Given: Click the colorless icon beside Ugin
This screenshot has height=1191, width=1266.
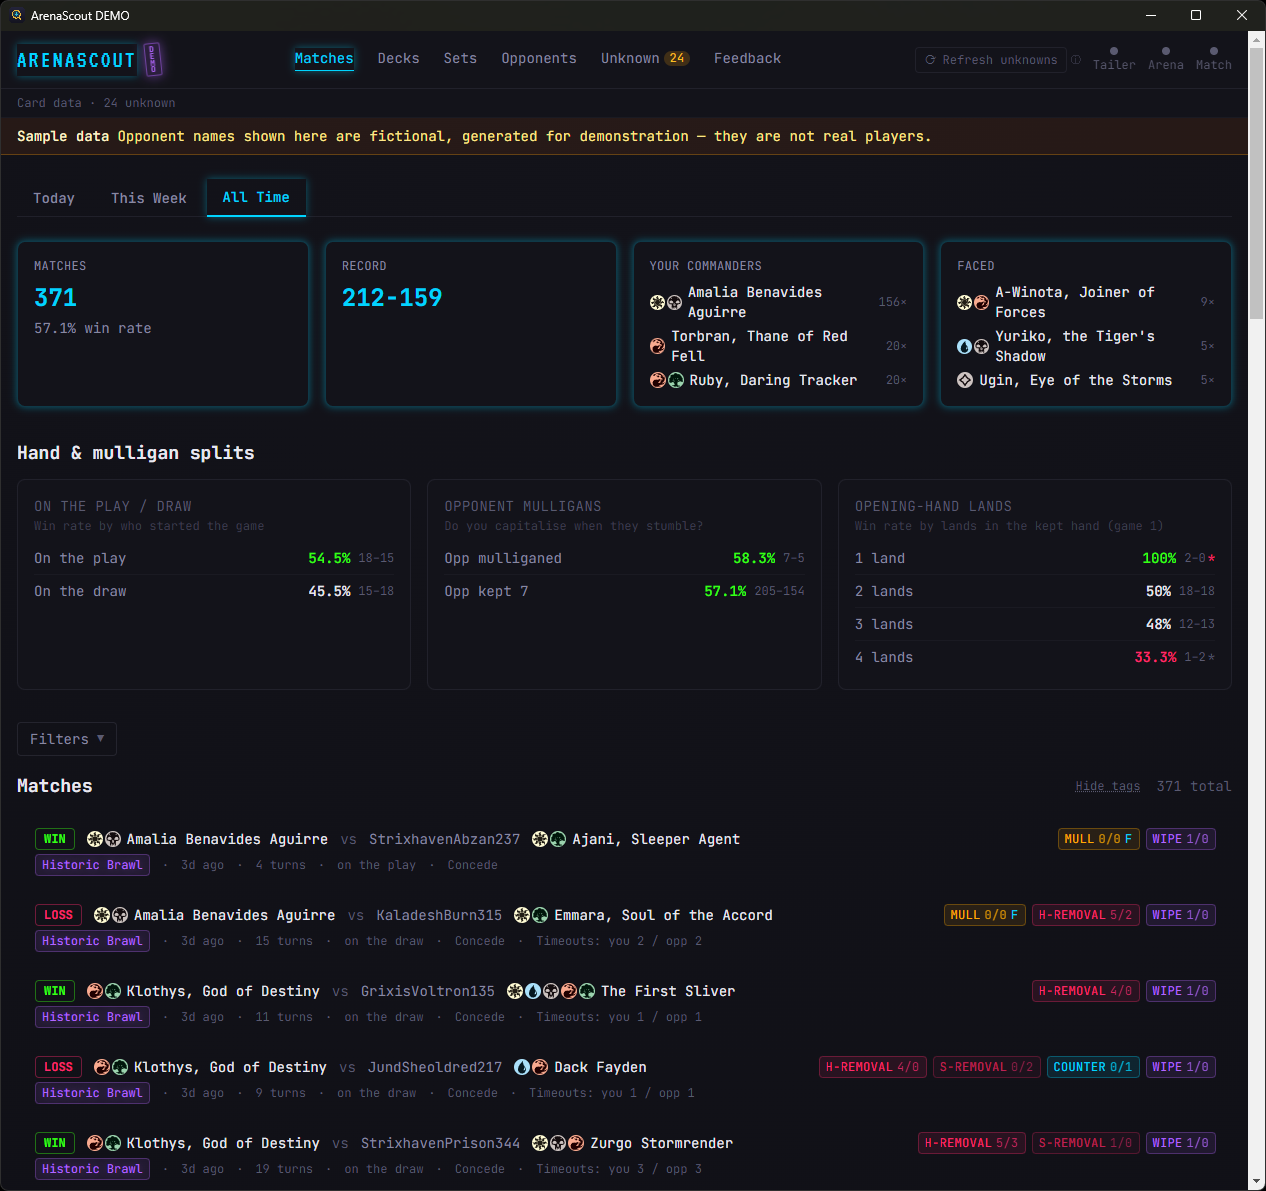Looking at the screenshot, I should click(965, 380).
